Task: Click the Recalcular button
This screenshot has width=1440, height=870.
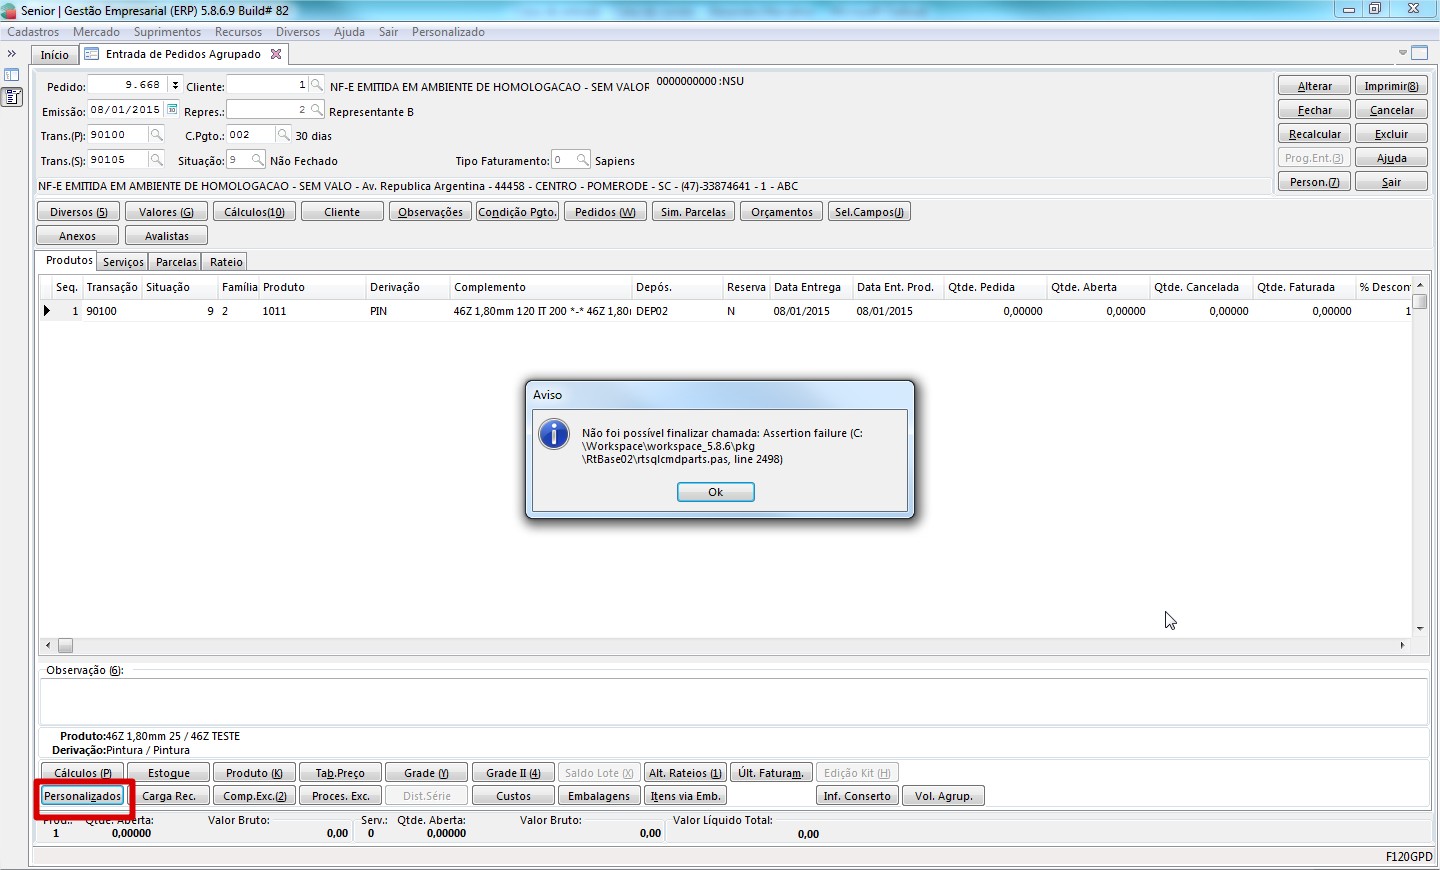Action: 1314,134
